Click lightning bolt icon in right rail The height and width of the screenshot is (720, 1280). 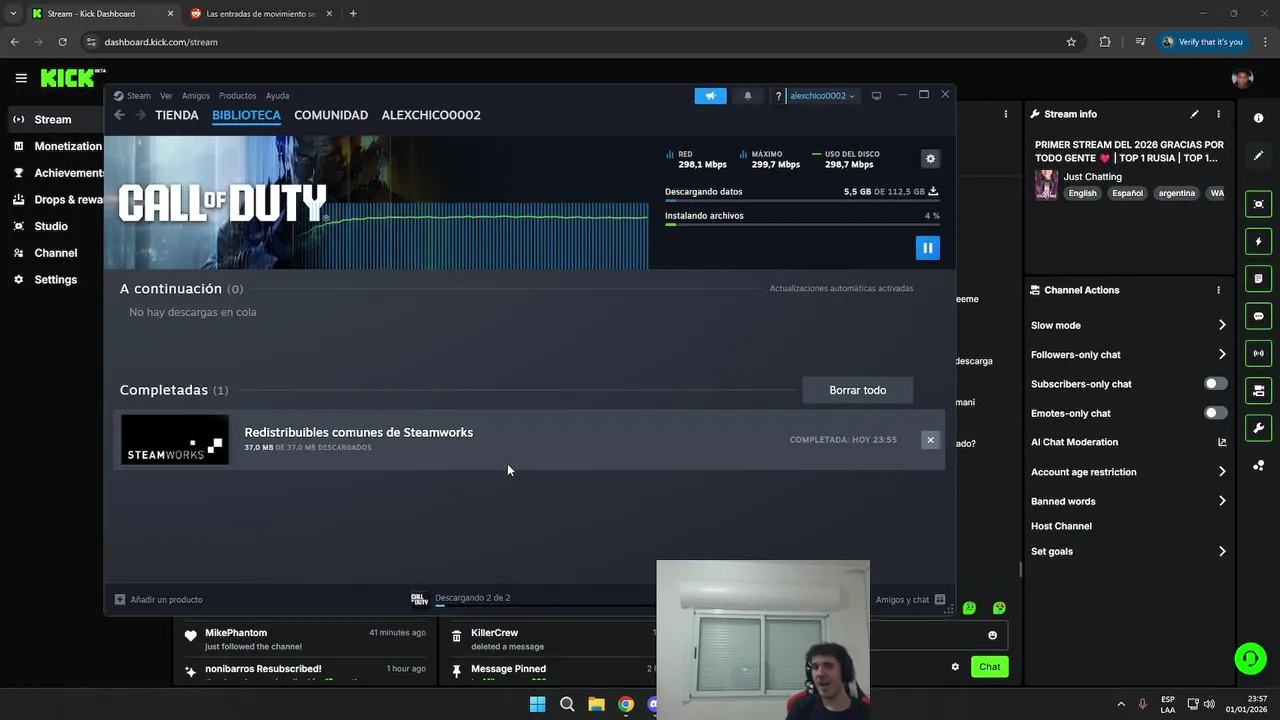(x=1258, y=241)
